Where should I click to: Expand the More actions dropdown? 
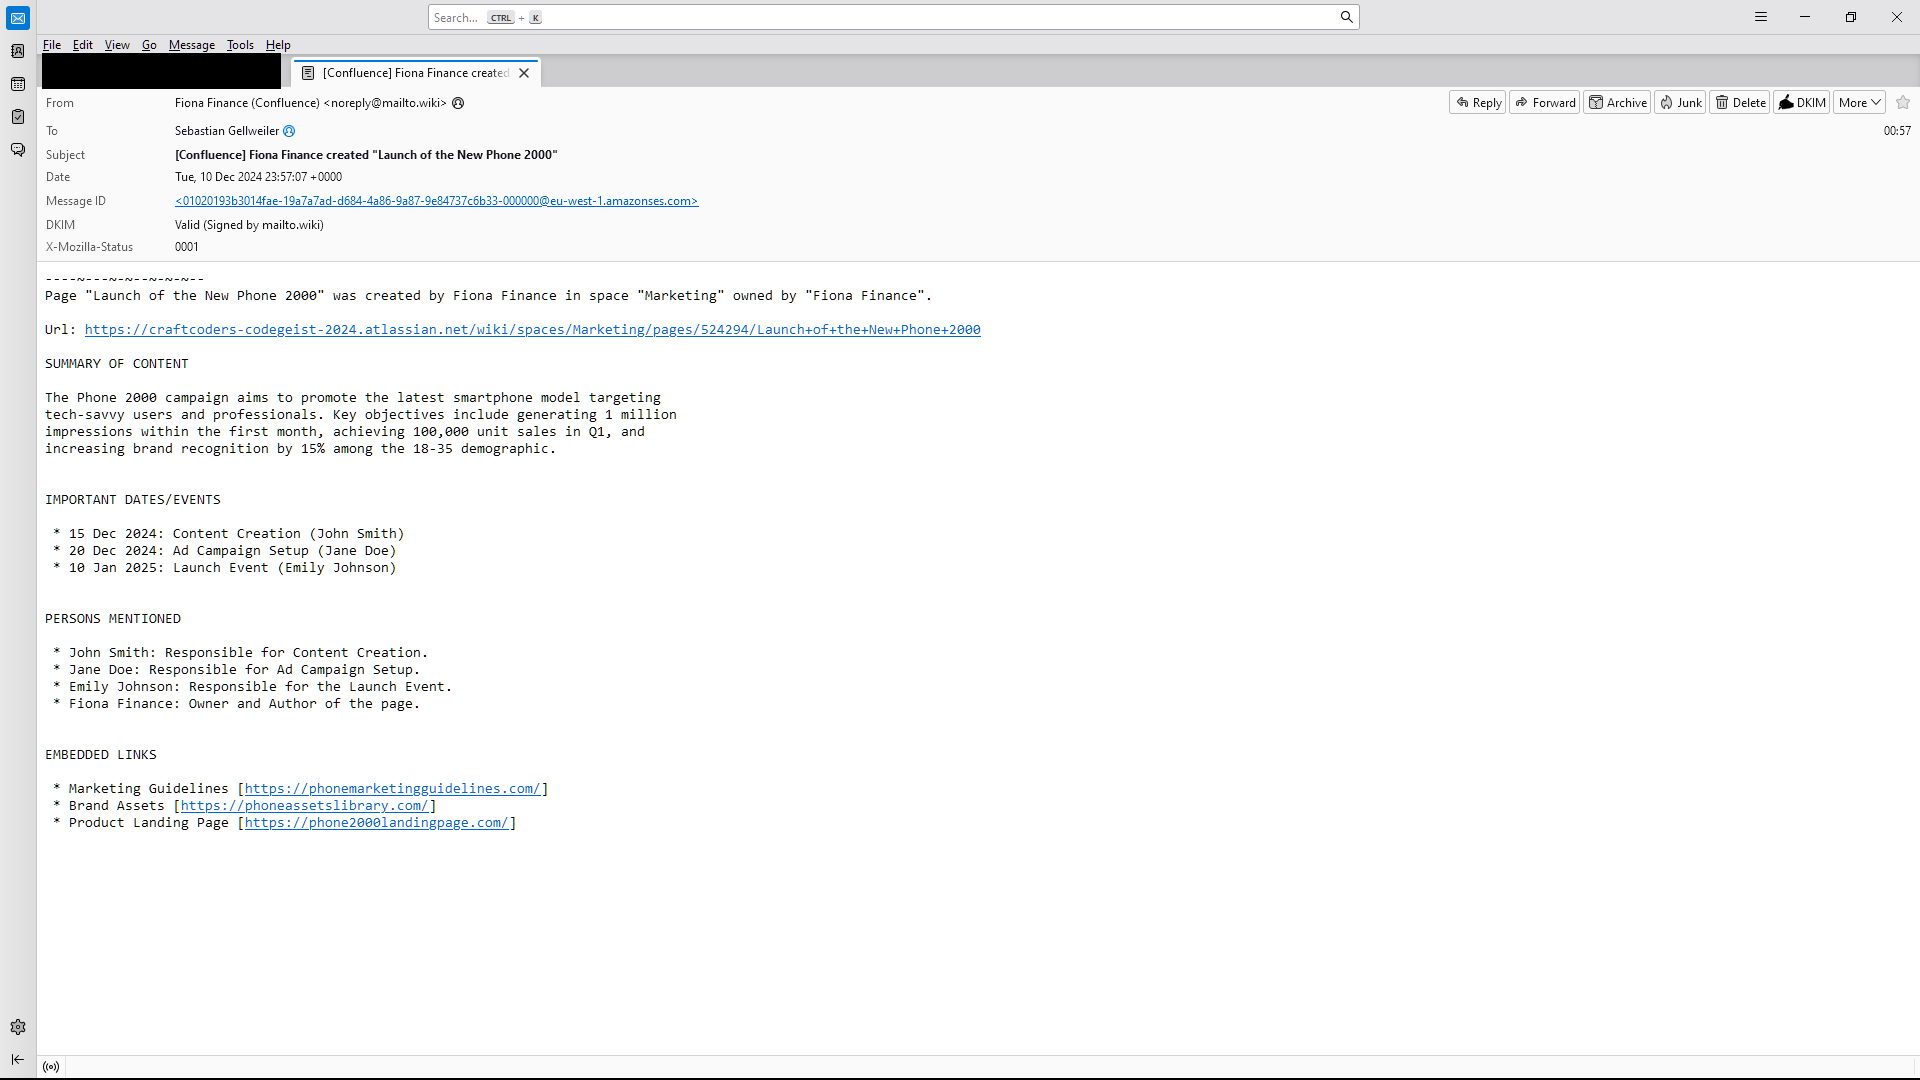point(1859,102)
